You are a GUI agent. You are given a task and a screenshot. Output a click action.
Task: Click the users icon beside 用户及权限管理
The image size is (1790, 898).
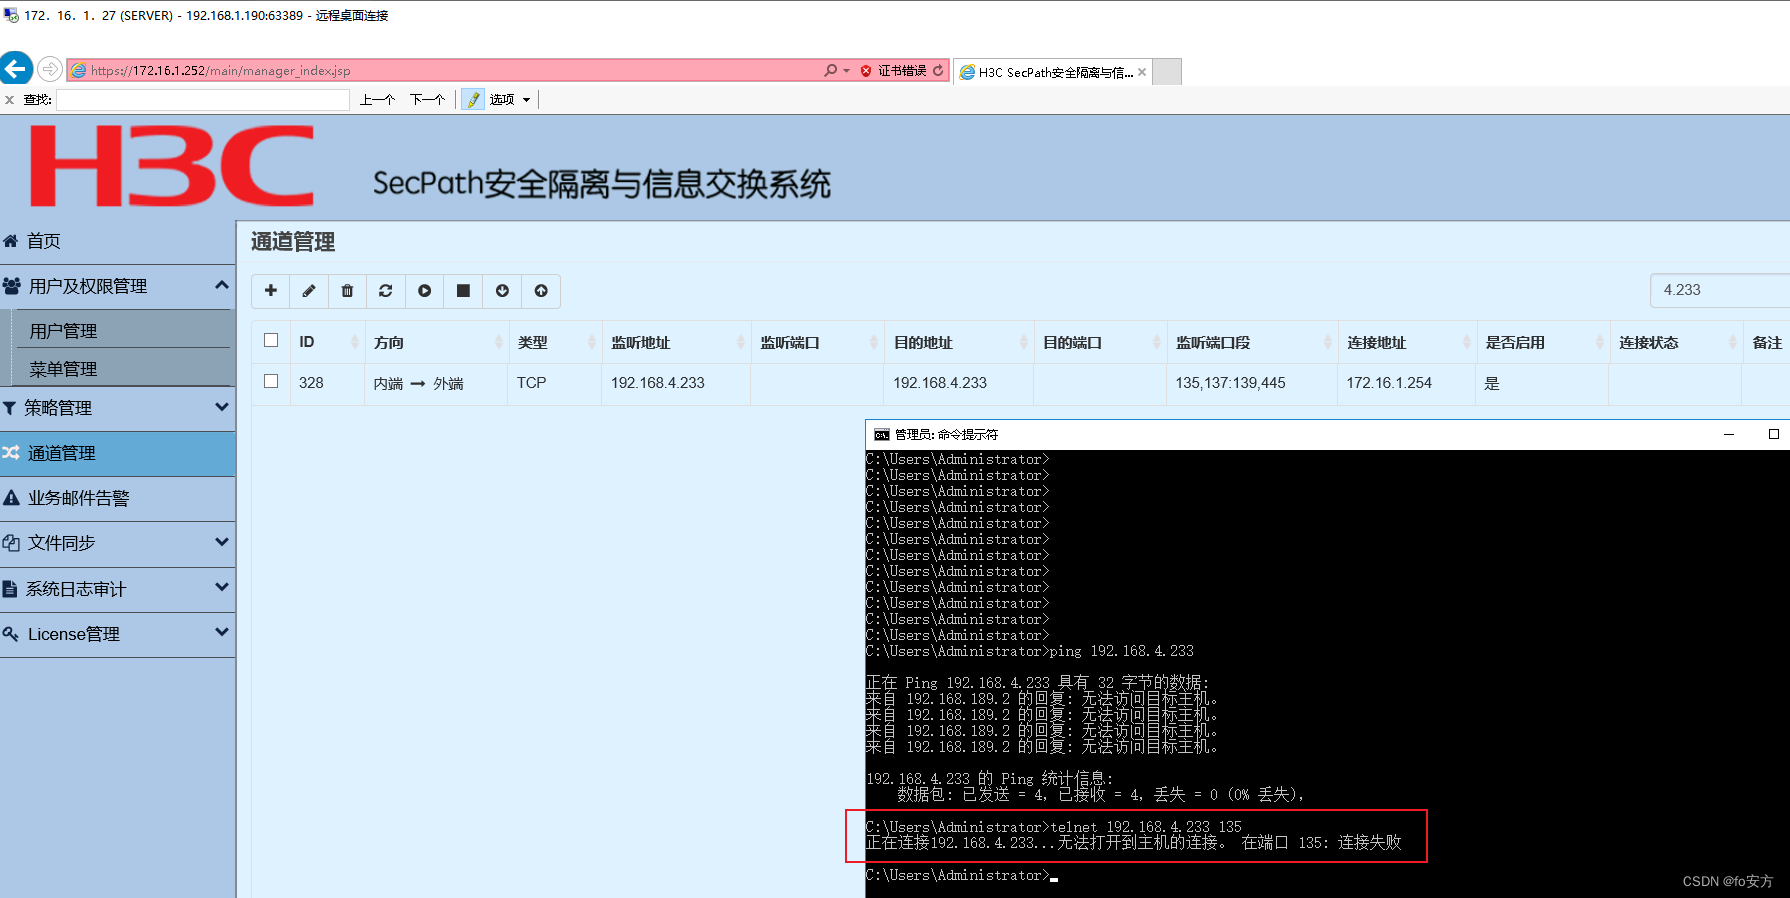pyautogui.click(x=12, y=286)
